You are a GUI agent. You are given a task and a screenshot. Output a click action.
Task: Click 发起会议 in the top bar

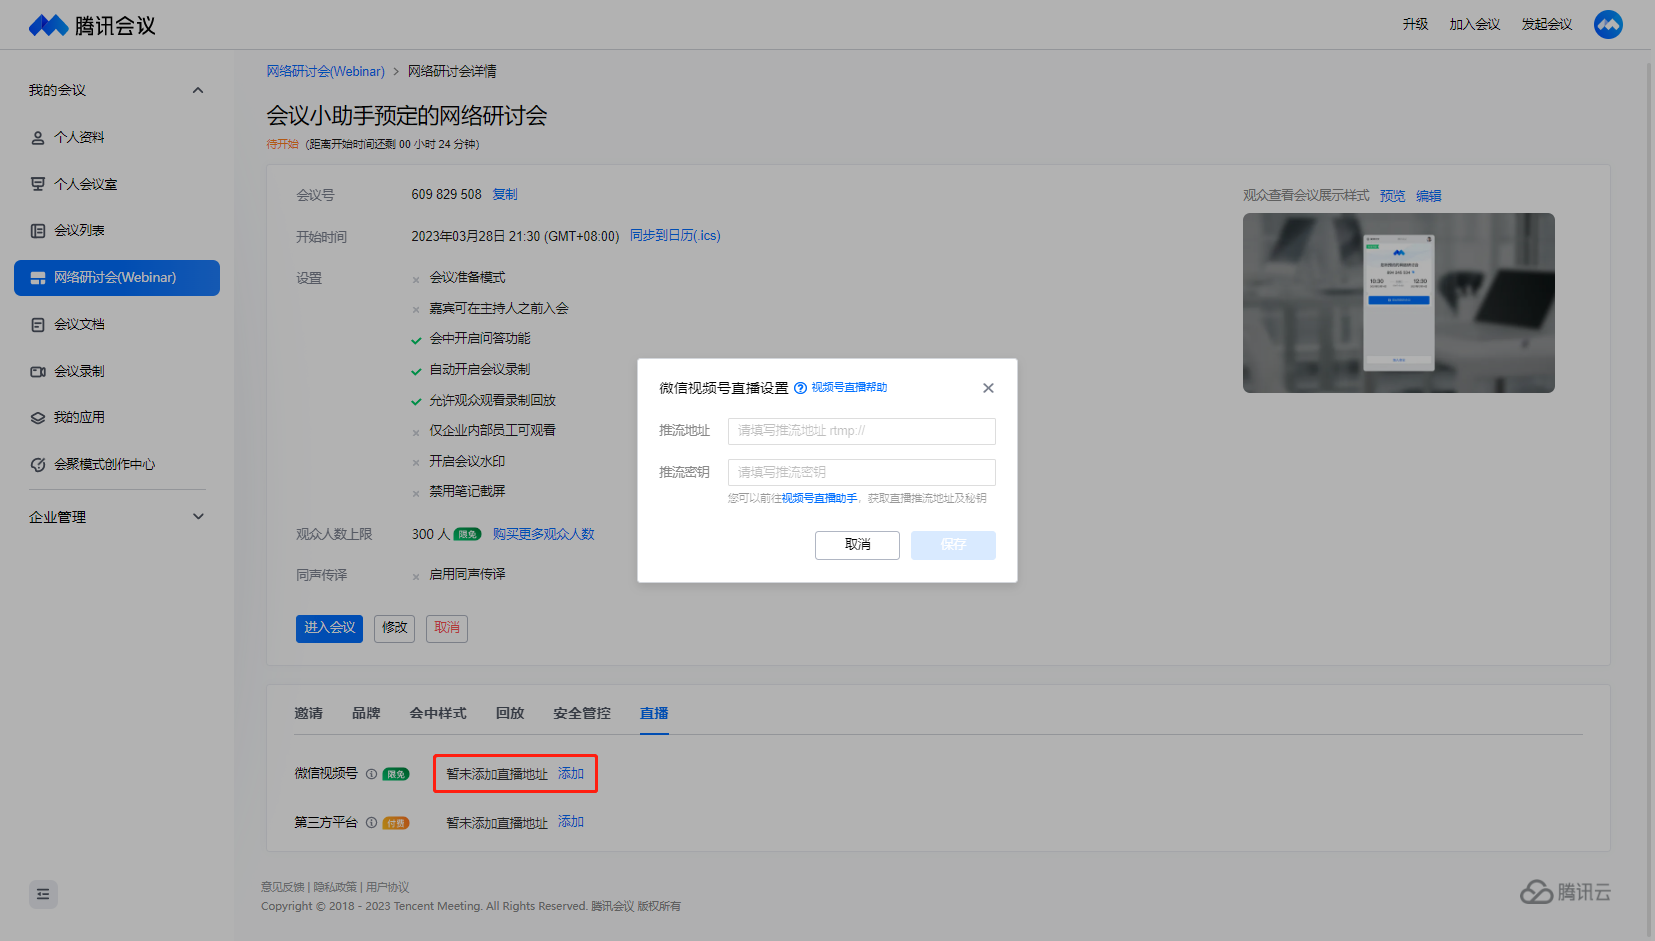tap(1547, 24)
